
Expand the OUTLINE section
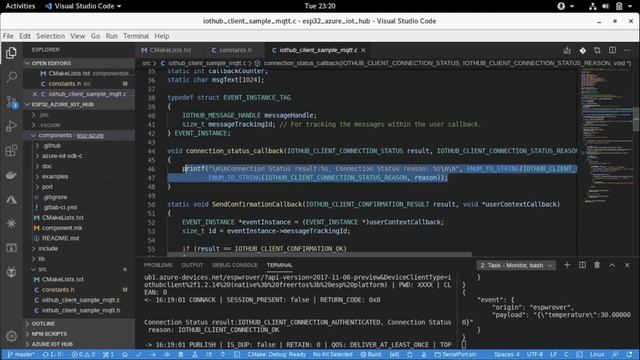[78, 323]
